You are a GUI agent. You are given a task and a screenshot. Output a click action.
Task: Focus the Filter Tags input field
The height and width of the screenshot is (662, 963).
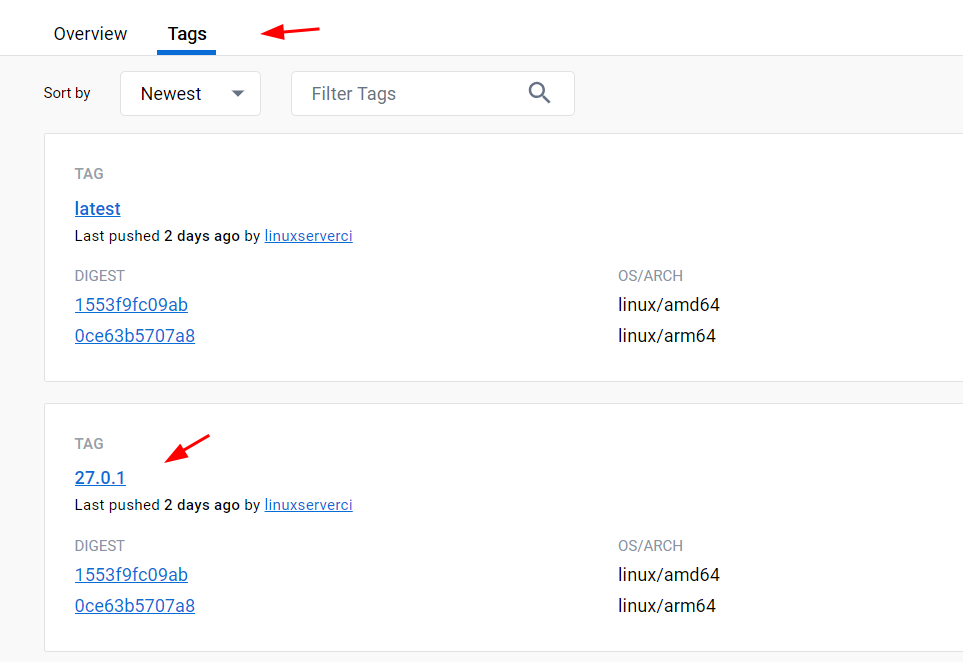pos(432,93)
